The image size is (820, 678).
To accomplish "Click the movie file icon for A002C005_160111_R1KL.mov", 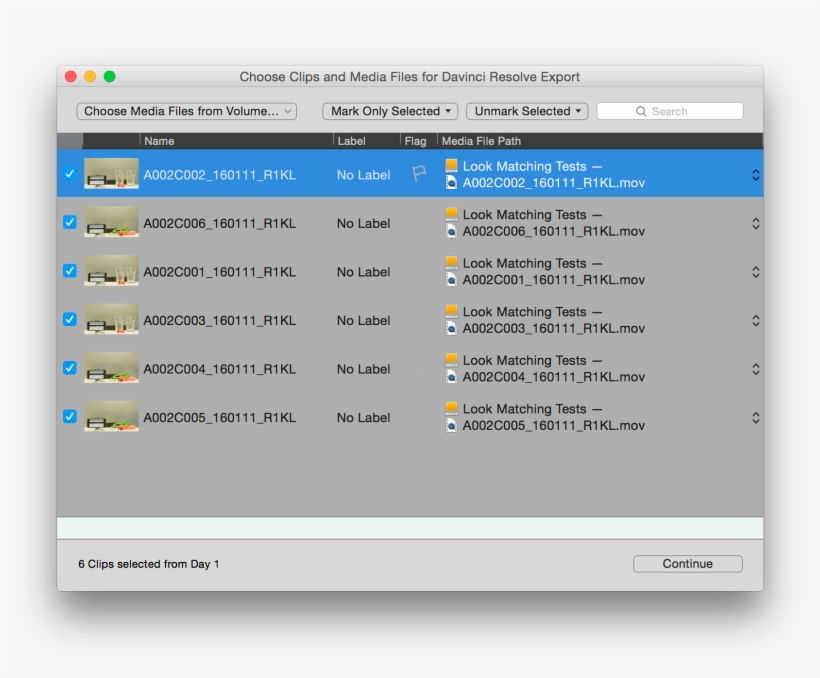I will 452,426.
